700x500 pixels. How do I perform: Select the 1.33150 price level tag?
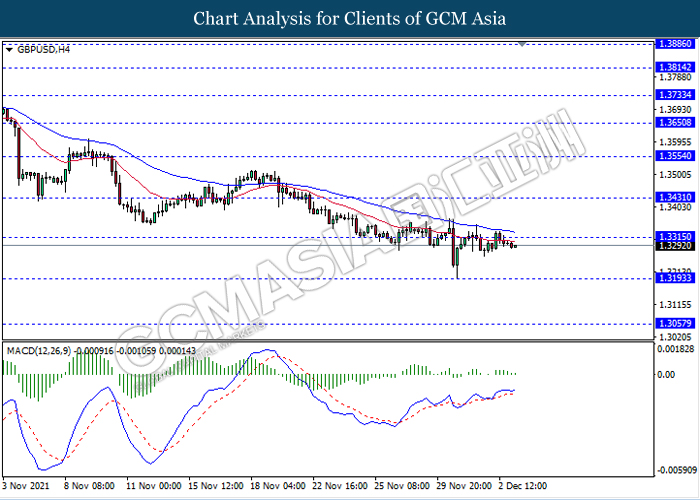point(676,236)
